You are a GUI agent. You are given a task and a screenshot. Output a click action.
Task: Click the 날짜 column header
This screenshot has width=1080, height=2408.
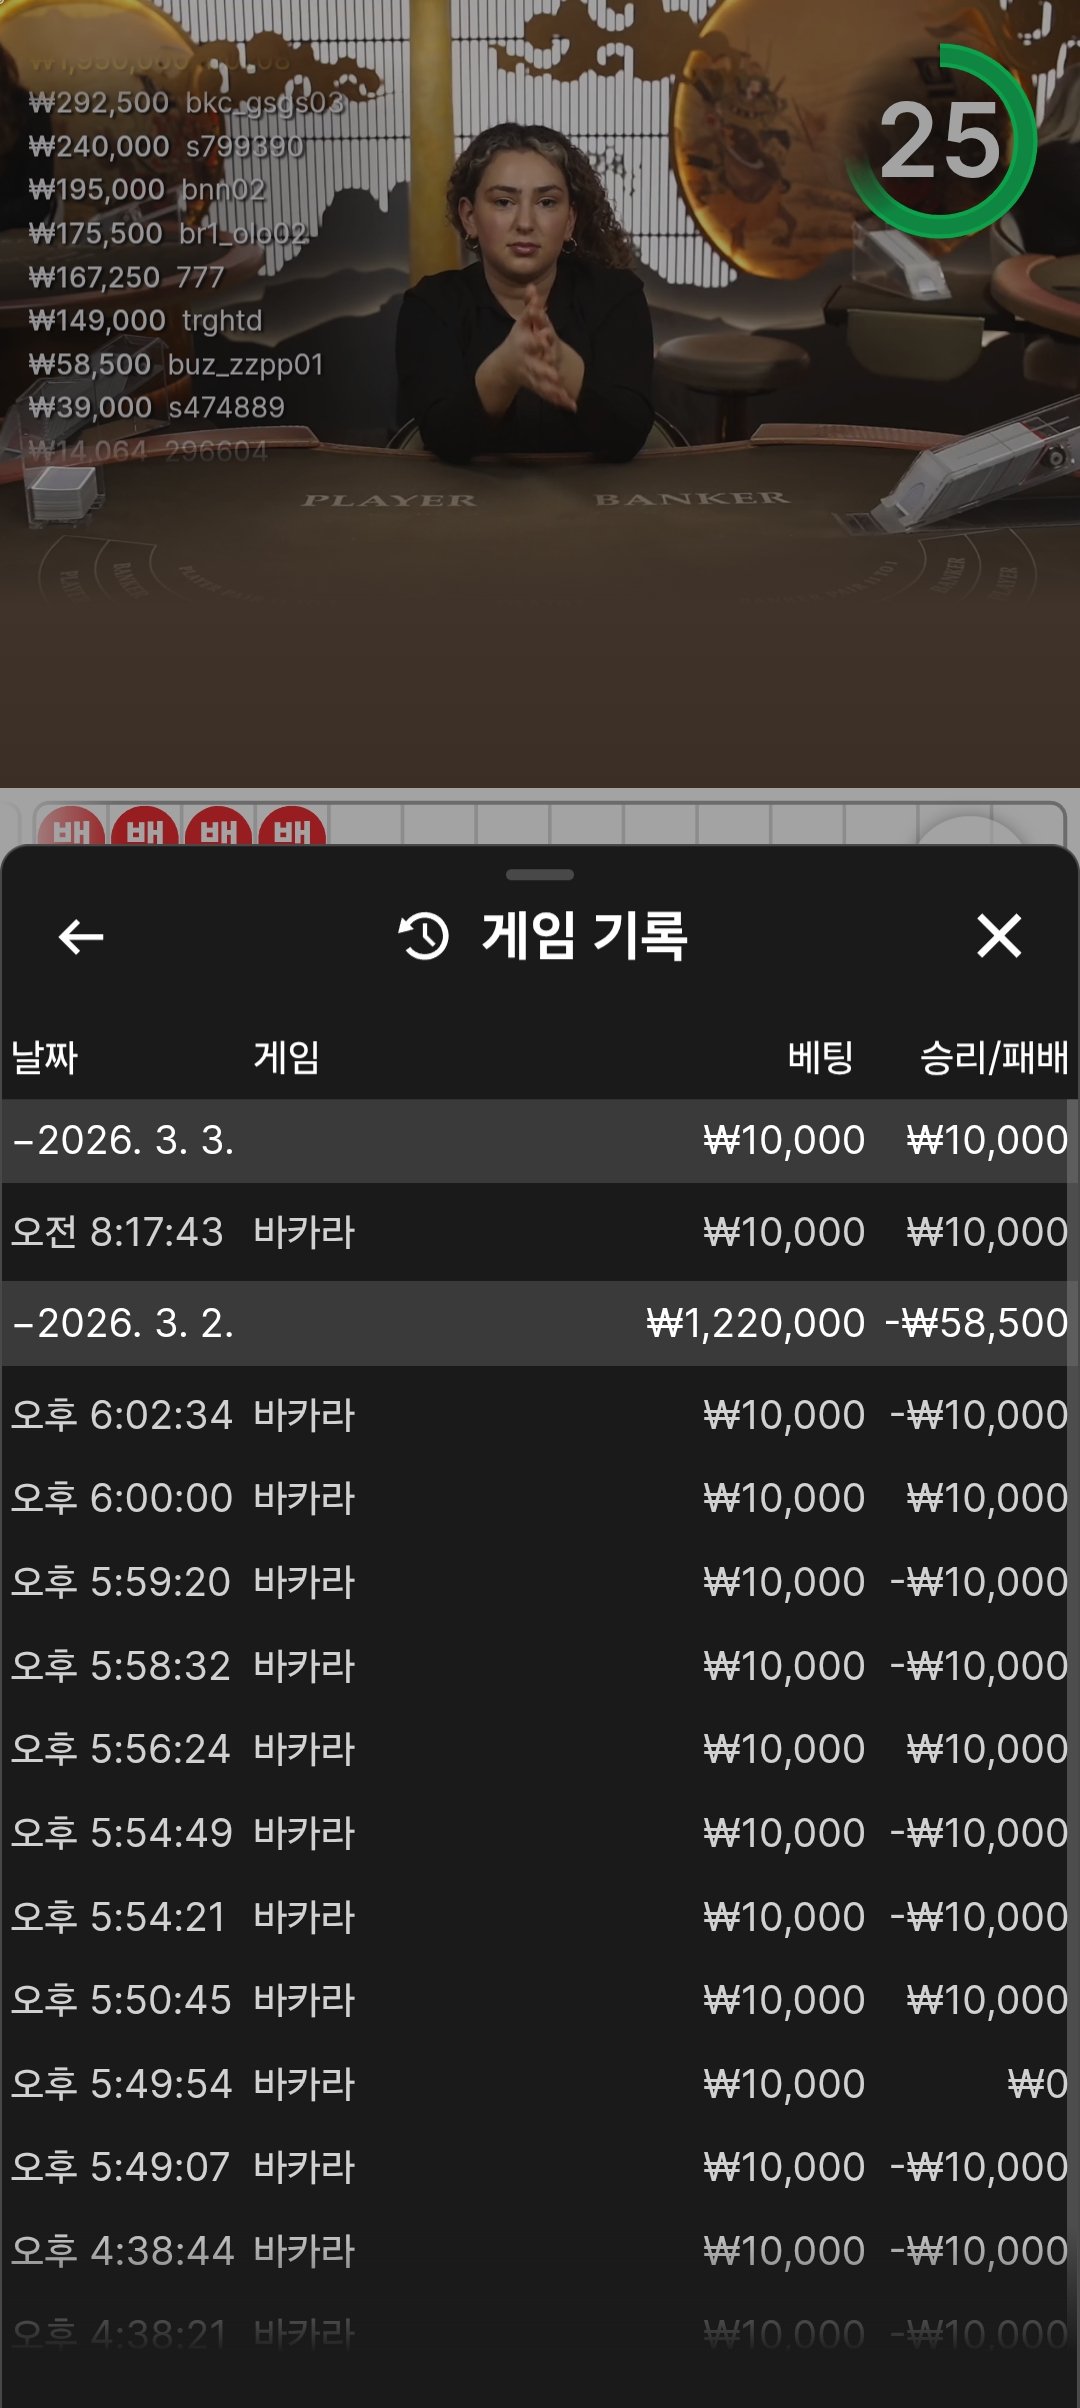click(45, 1057)
